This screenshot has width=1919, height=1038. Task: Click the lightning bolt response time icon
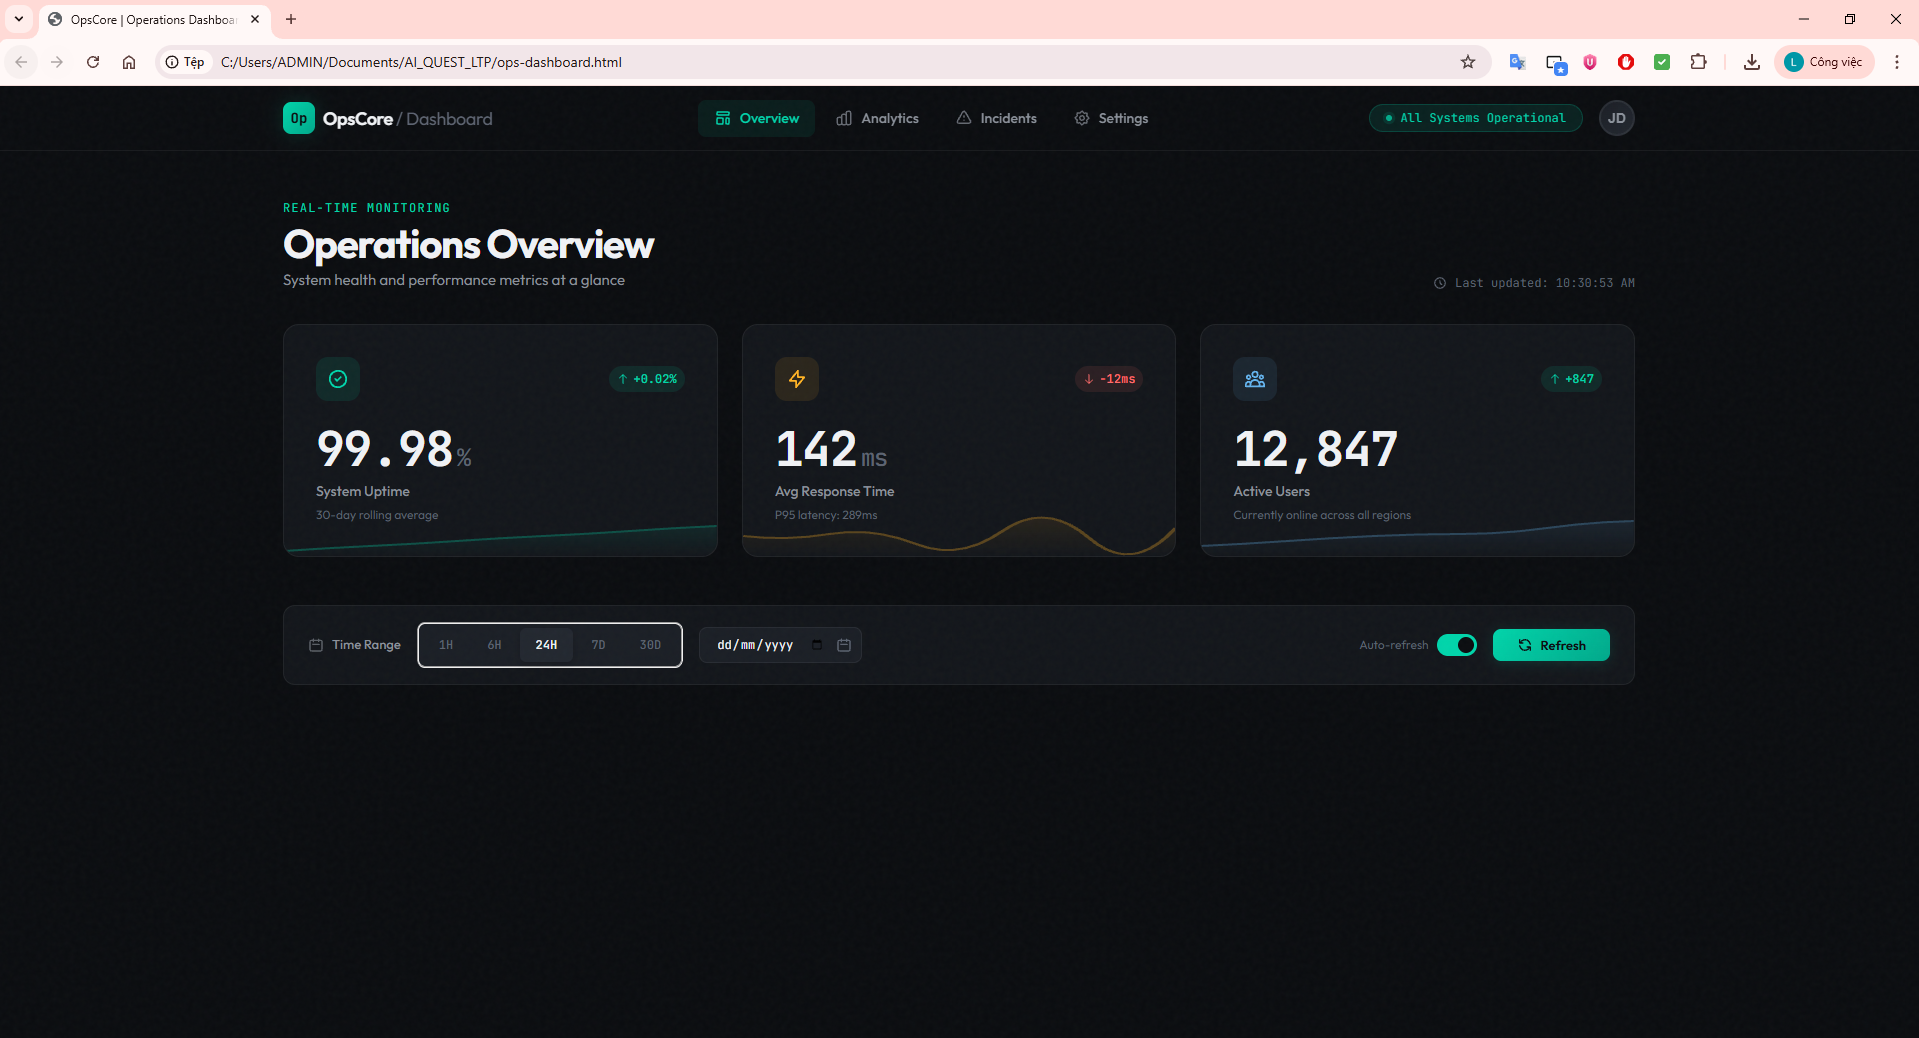(796, 379)
